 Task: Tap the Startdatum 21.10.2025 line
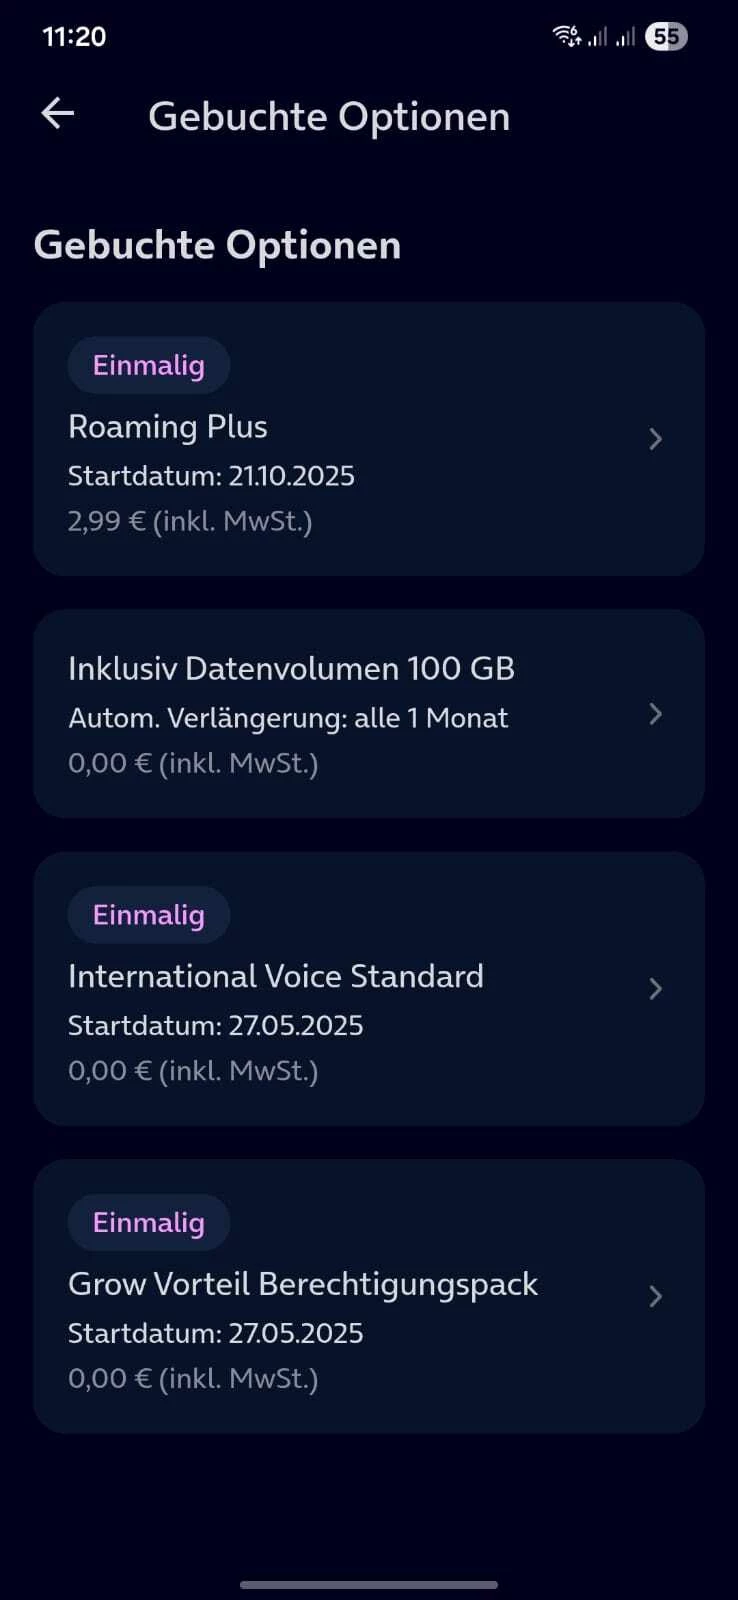point(211,475)
